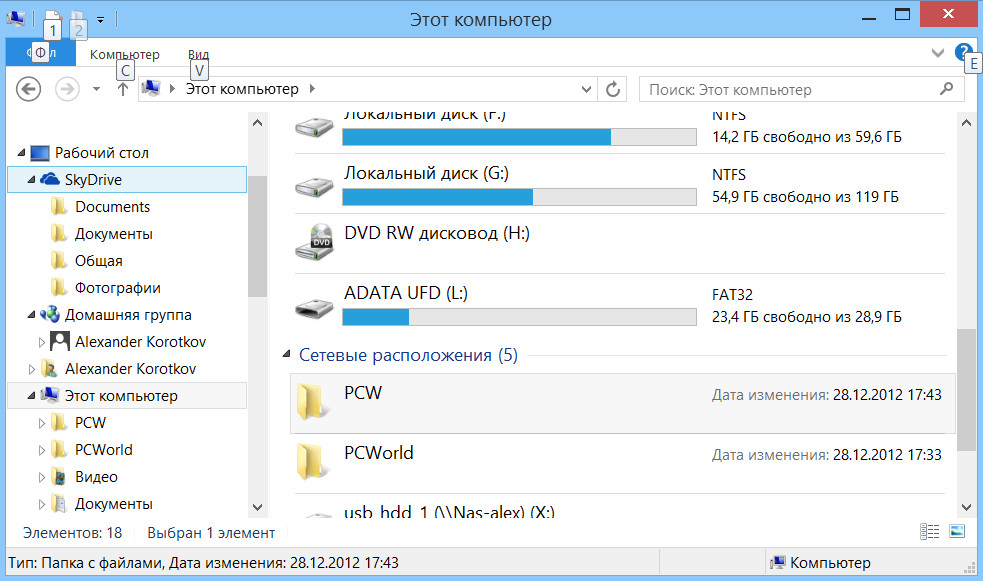Switch to large thumbnails view icon
The width and height of the screenshot is (983, 581).
click(956, 532)
